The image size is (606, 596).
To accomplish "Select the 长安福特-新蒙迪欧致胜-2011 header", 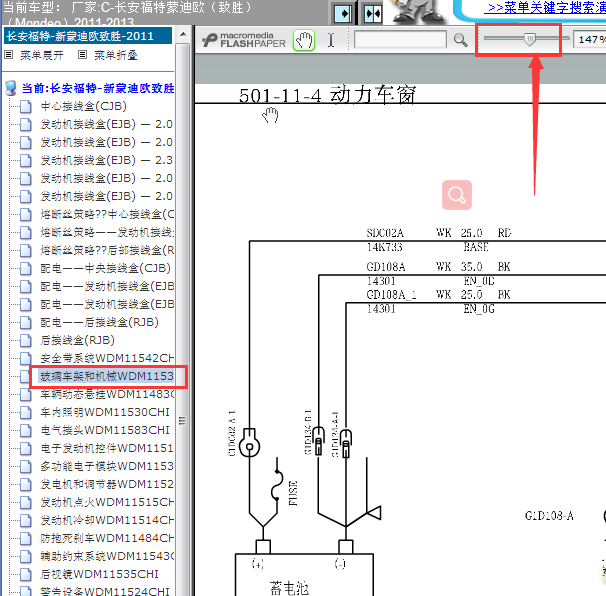I will (88, 36).
